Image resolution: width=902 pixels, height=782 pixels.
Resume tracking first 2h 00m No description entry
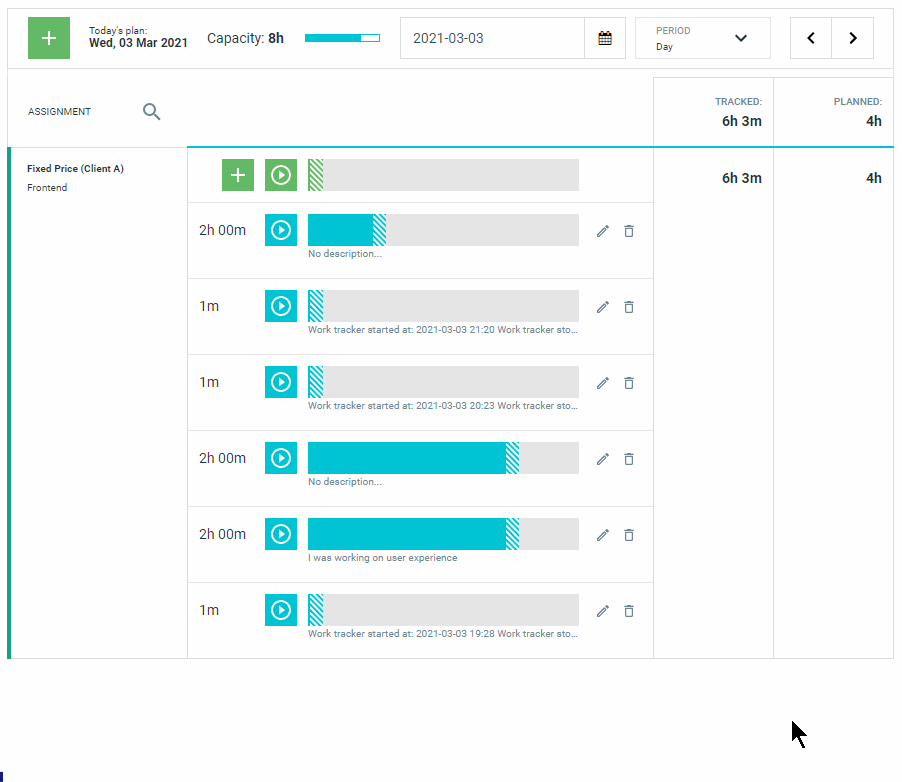281,230
